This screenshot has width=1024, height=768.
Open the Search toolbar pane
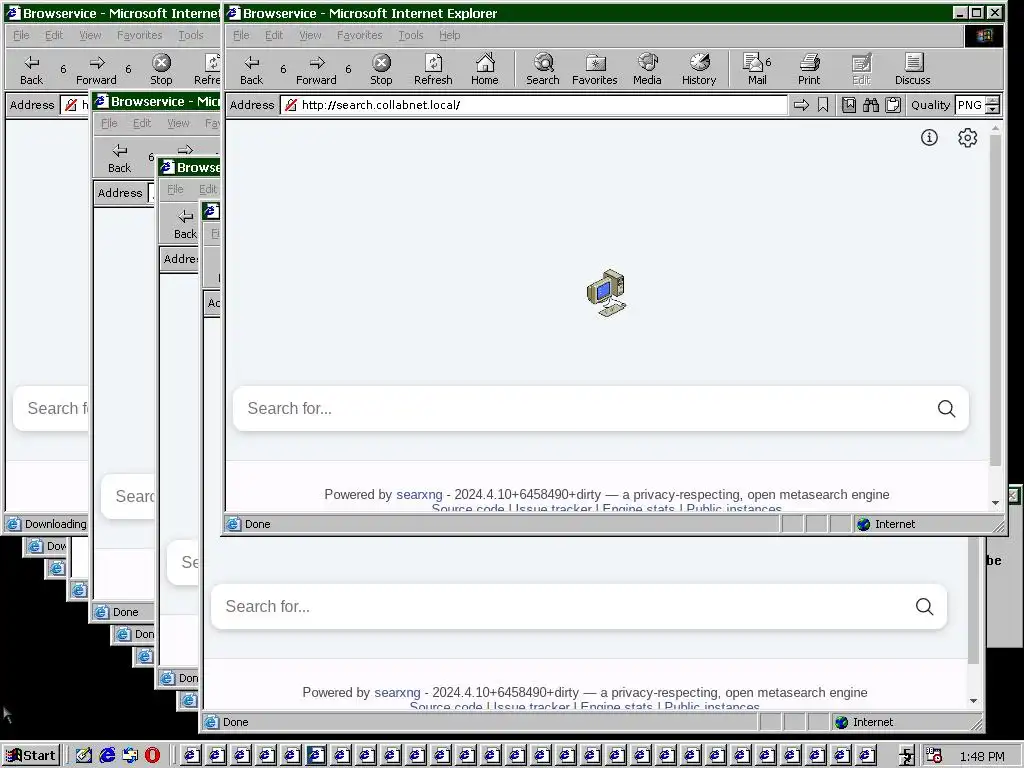[543, 69]
